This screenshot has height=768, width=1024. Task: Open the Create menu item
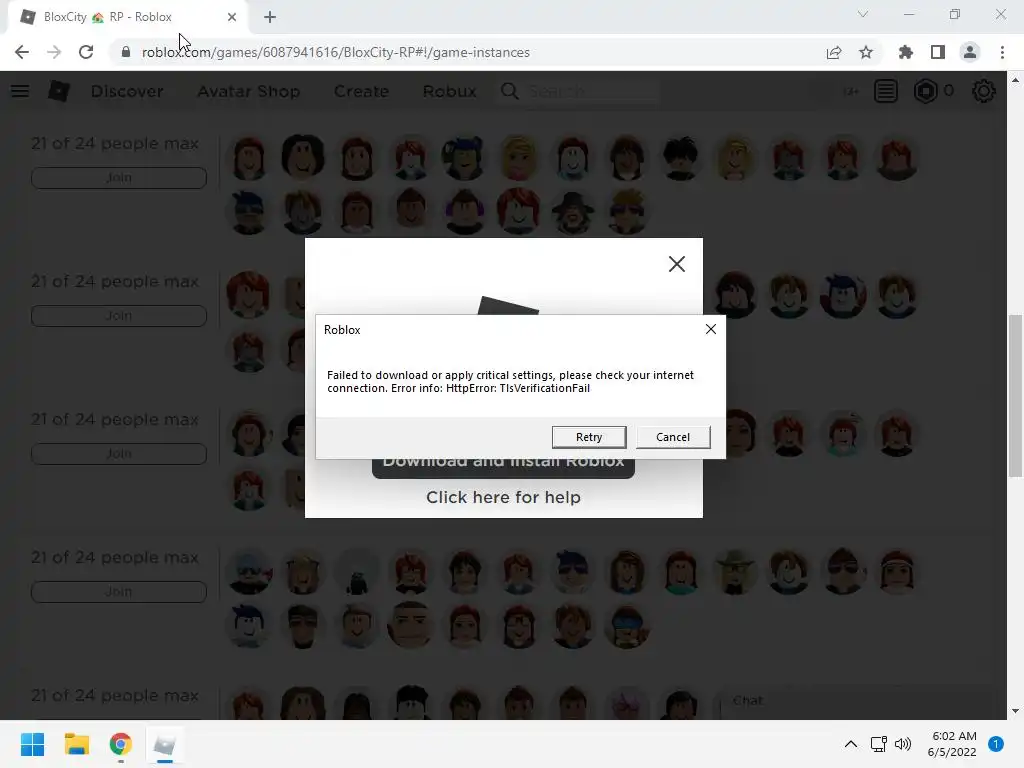[x=361, y=91]
